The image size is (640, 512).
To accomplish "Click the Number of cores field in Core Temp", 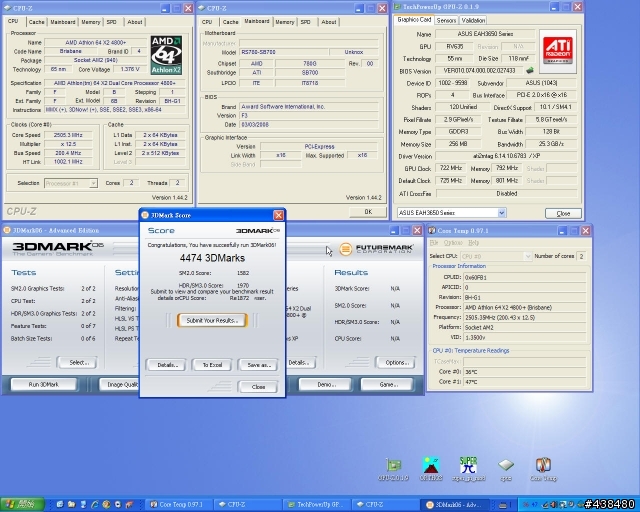I will click(x=581, y=256).
